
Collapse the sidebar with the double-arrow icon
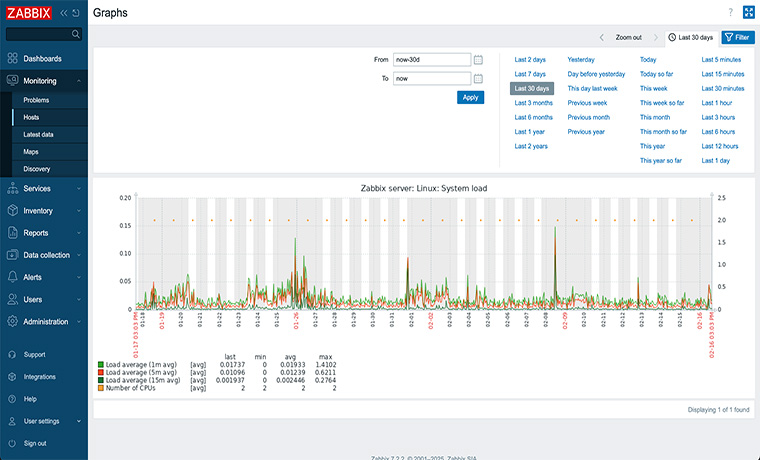(x=64, y=13)
